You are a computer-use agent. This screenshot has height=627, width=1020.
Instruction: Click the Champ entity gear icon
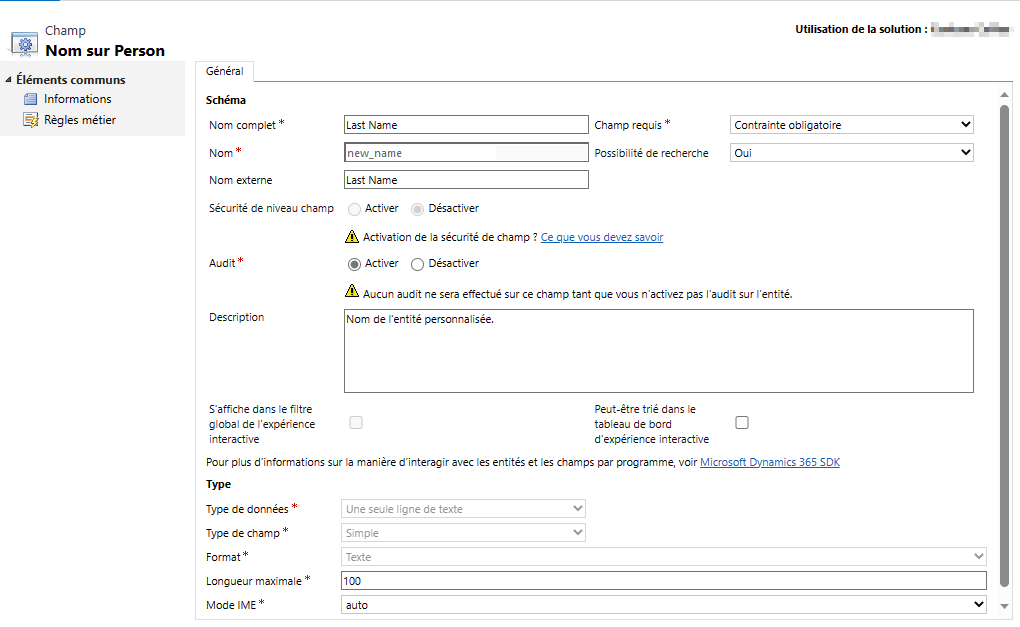coord(24,44)
